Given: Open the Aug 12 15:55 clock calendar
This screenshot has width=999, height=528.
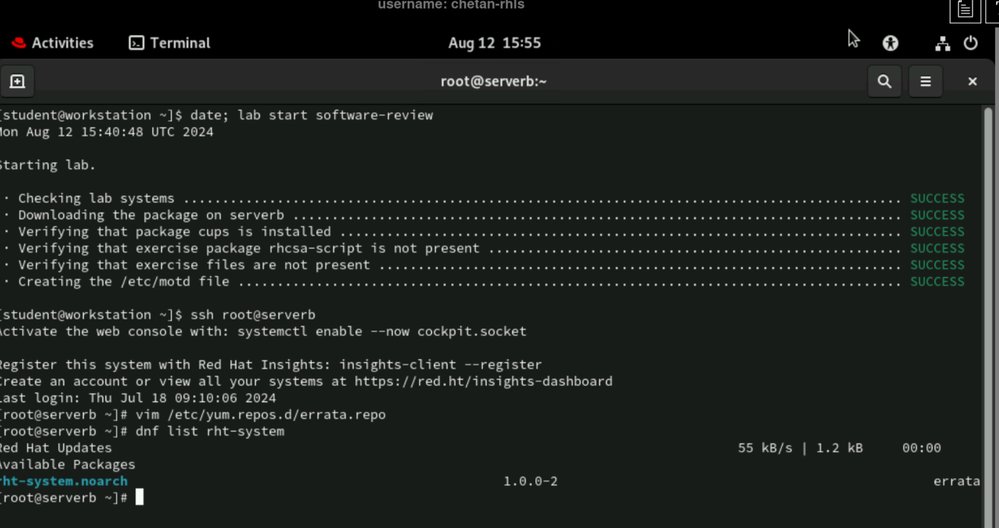Looking at the screenshot, I should click(x=494, y=43).
